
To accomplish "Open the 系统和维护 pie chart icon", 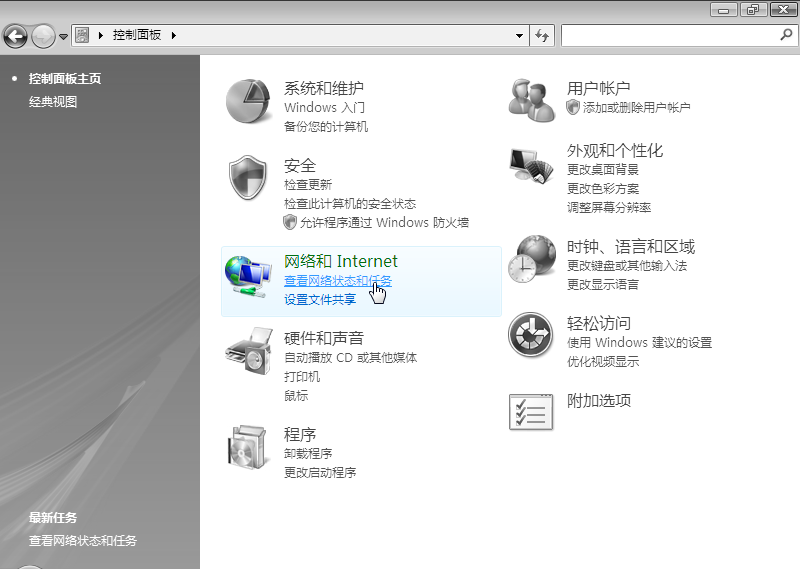I will [x=248, y=102].
